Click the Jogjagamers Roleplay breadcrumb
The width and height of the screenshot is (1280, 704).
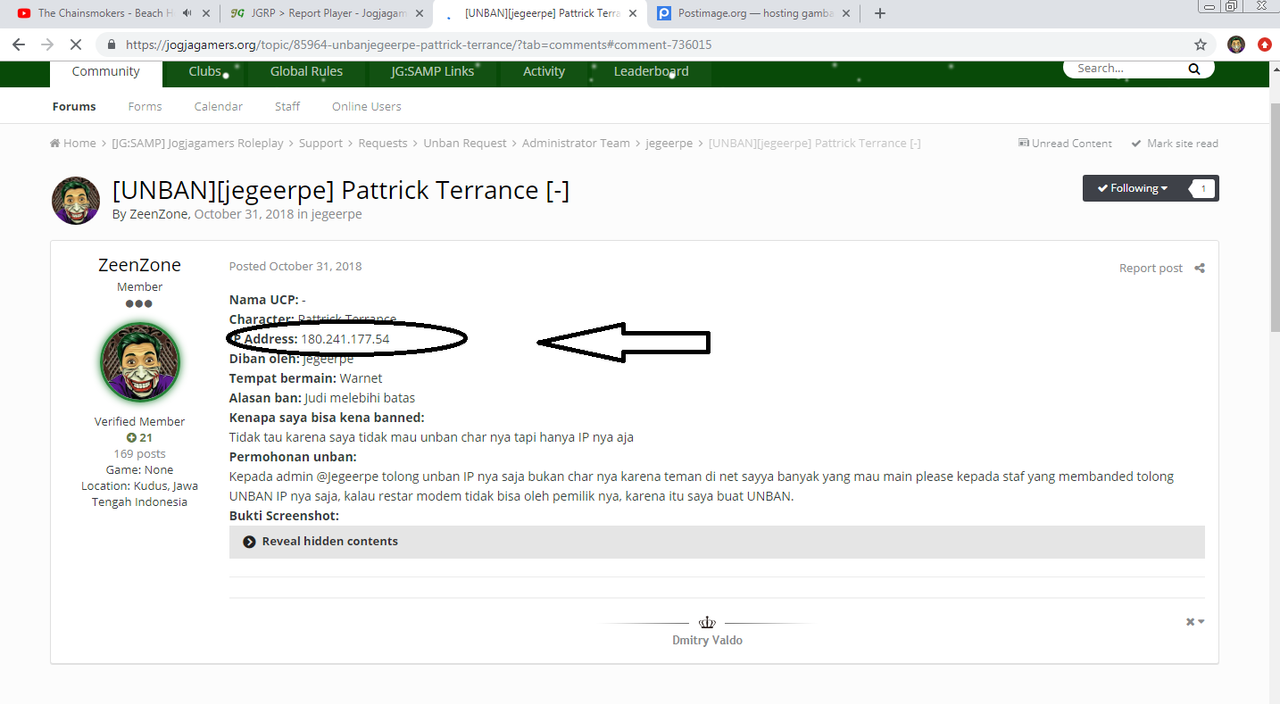[197, 143]
